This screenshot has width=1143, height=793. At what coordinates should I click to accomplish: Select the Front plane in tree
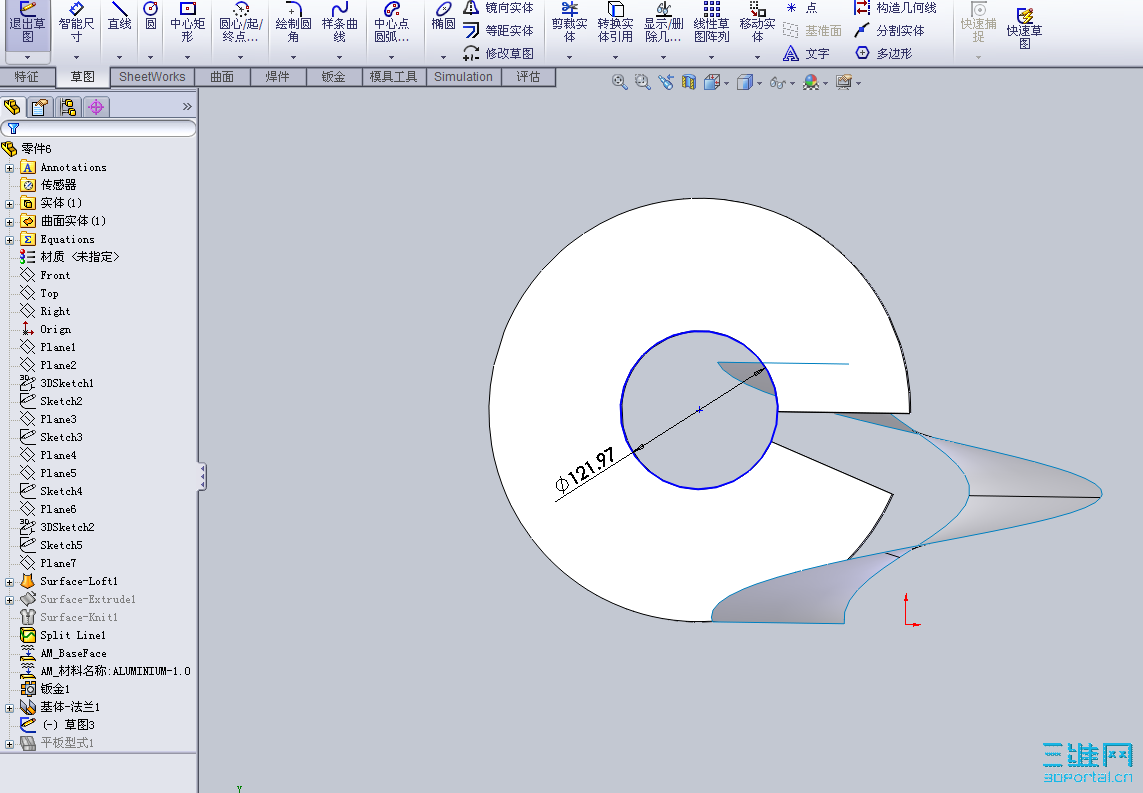pyautogui.click(x=45, y=276)
